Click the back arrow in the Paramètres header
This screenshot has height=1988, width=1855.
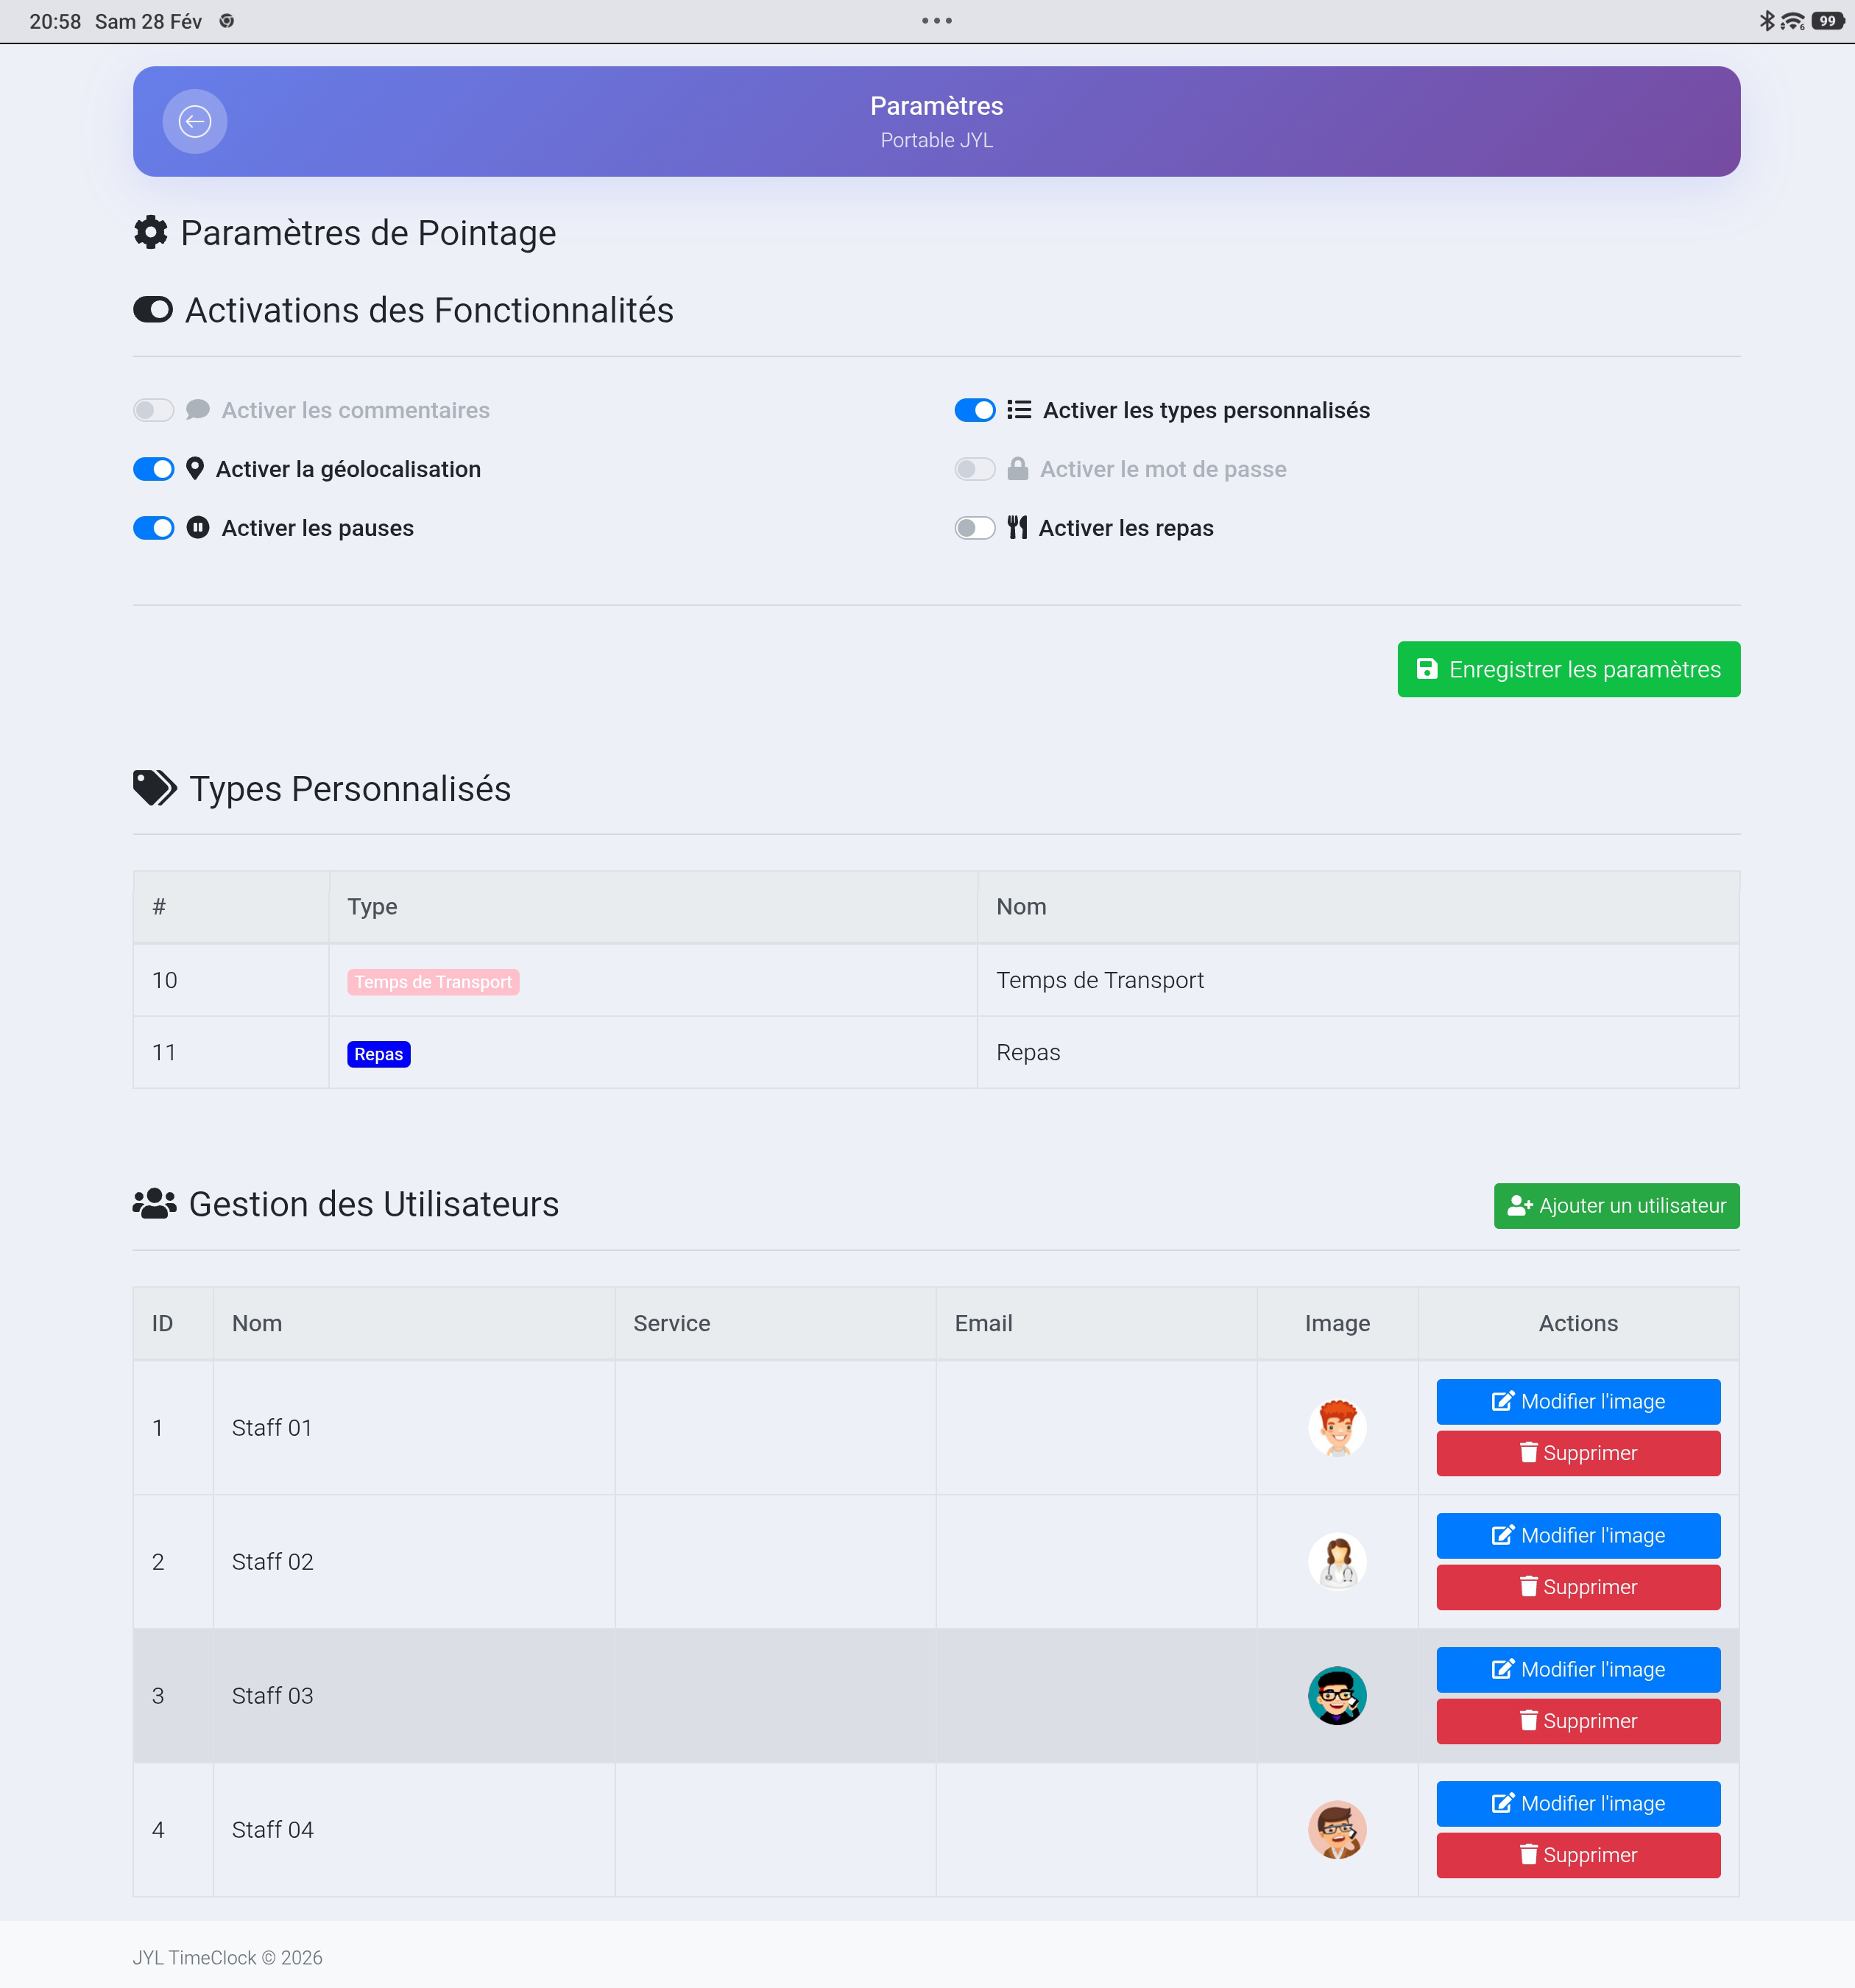[x=195, y=121]
